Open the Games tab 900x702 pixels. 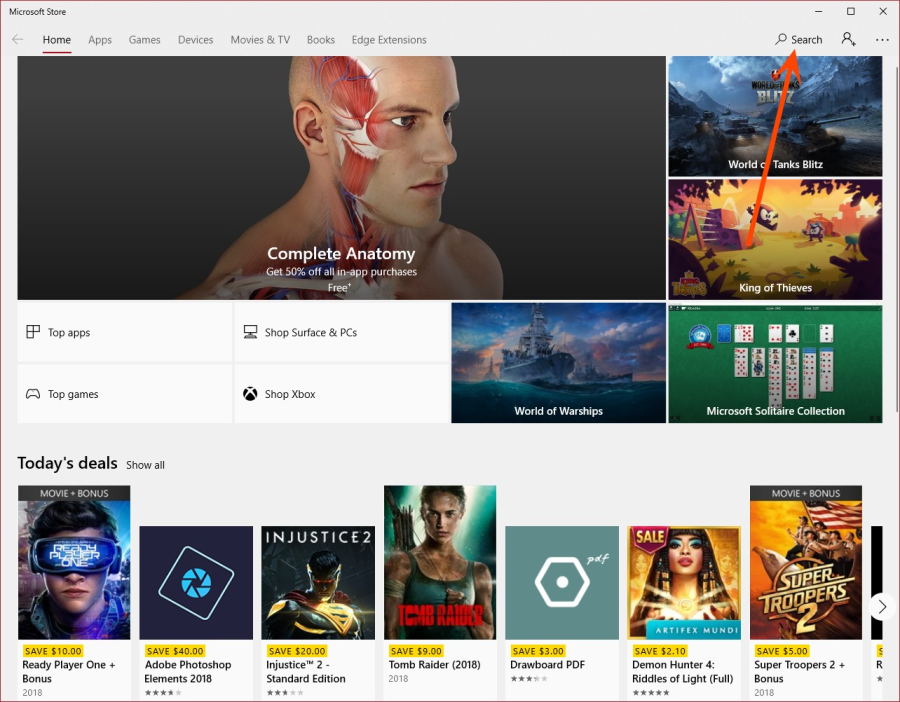(145, 40)
